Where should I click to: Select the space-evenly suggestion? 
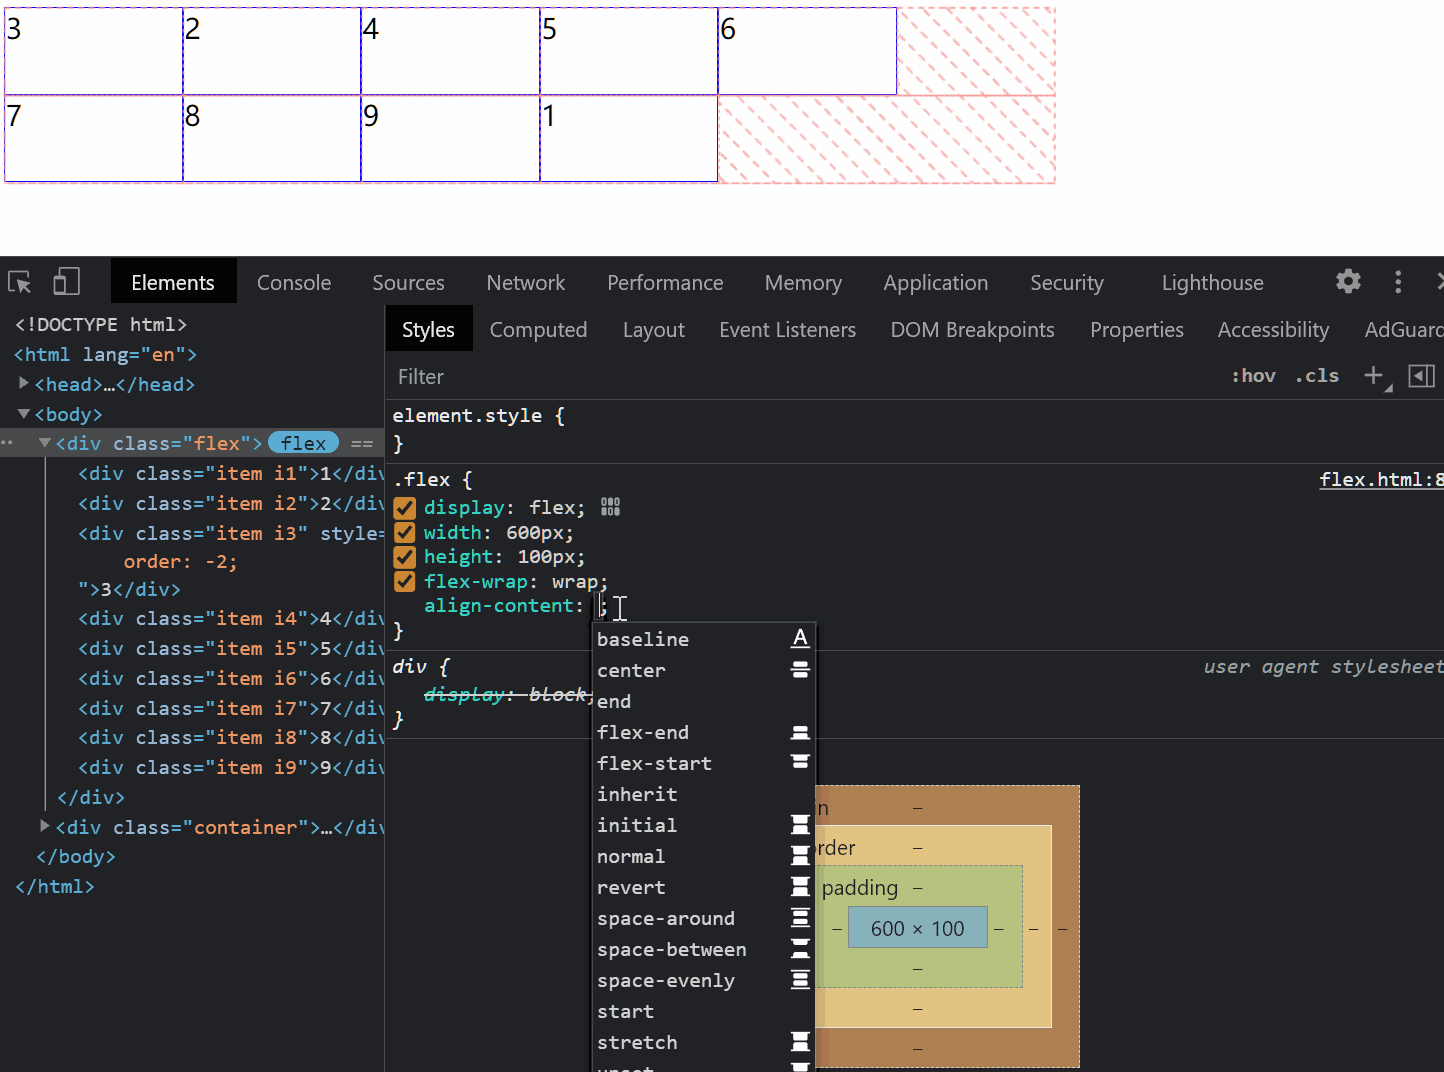tap(704, 980)
